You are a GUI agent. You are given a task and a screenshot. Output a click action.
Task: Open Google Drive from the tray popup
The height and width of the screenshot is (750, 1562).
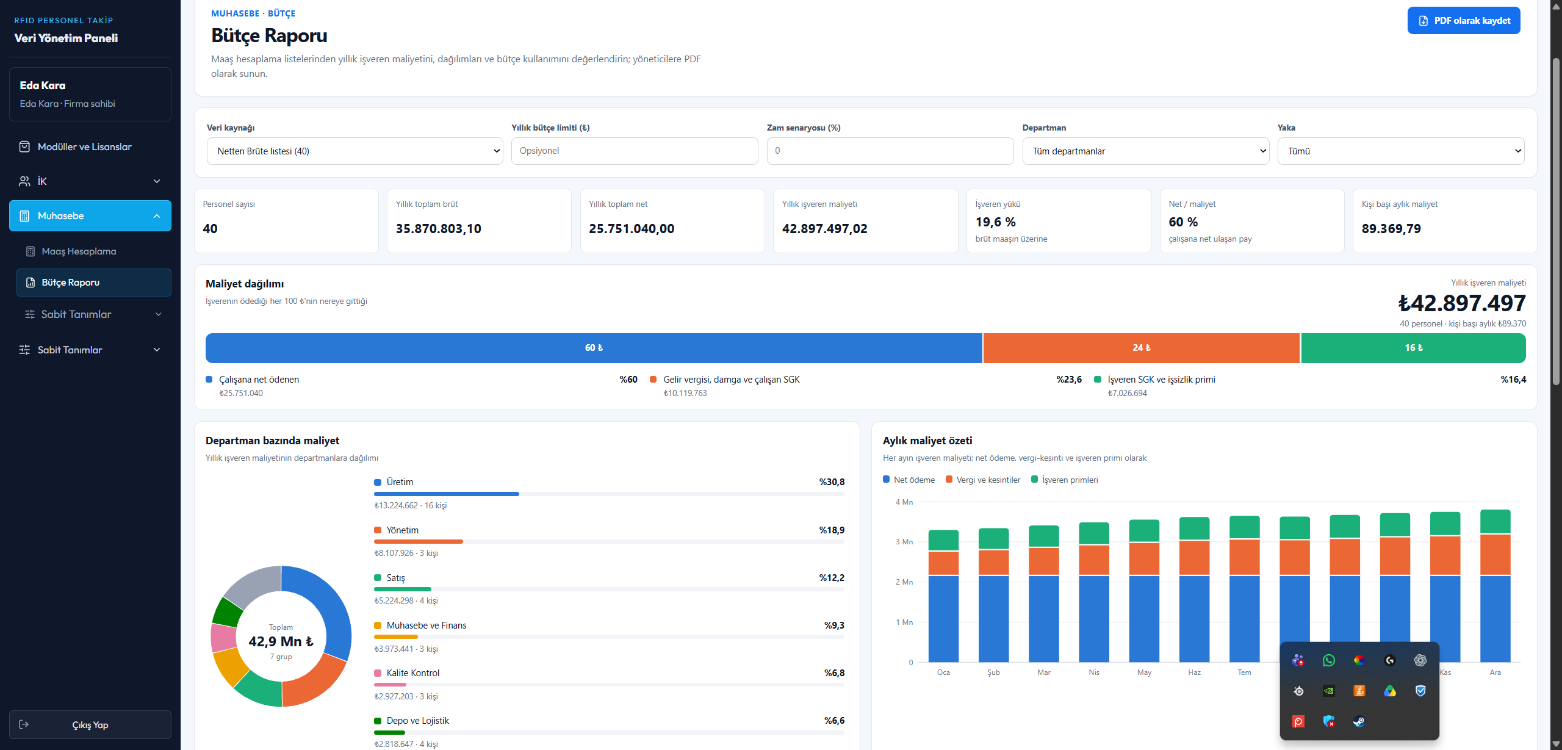tap(1390, 690)
